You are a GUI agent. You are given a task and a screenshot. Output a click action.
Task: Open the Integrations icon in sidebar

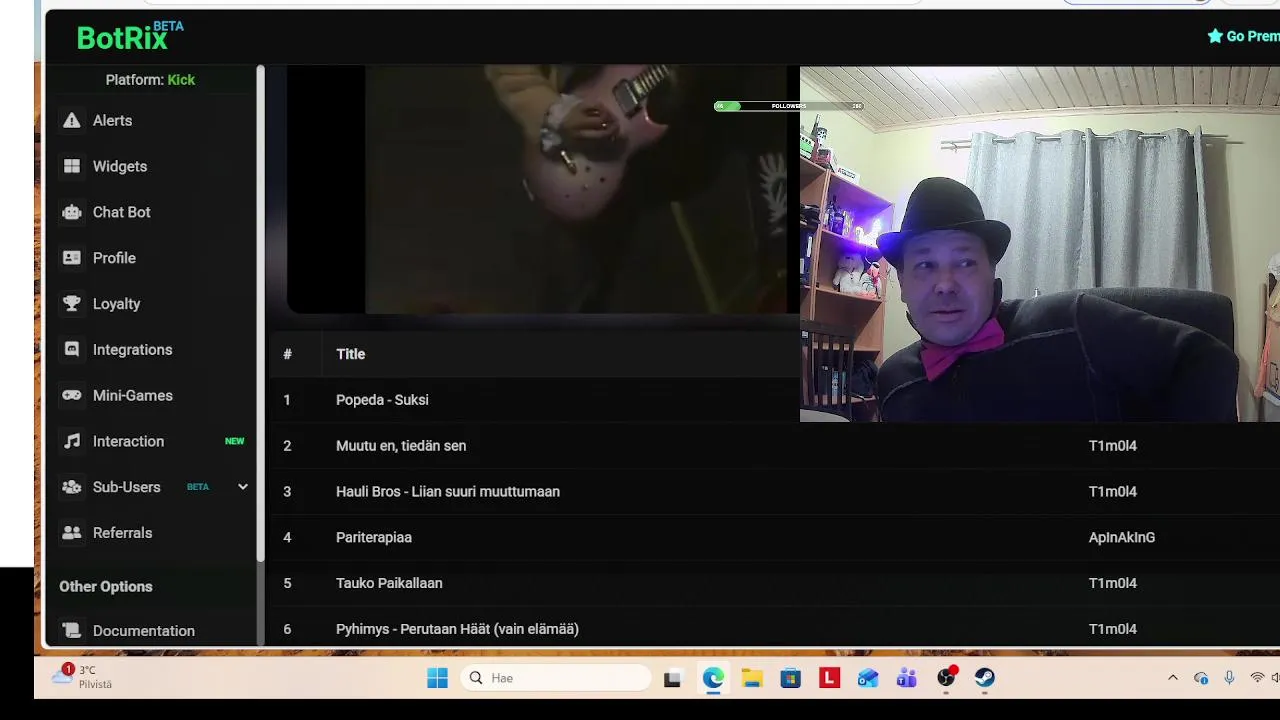[71, 350]
